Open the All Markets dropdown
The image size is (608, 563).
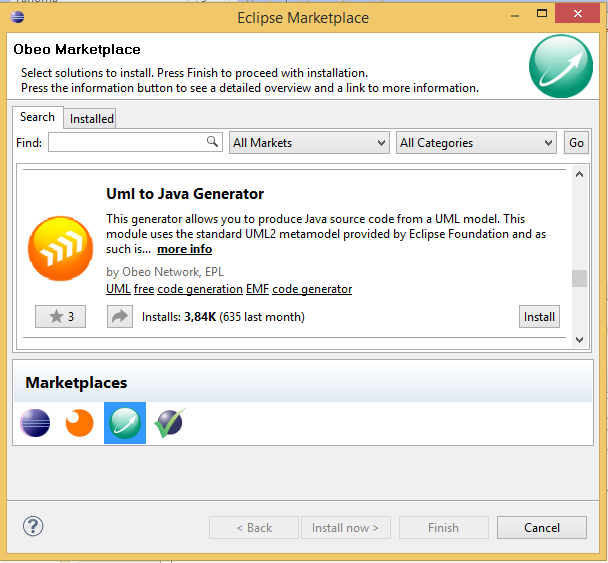pyautogui.click(x=309, y=143)
